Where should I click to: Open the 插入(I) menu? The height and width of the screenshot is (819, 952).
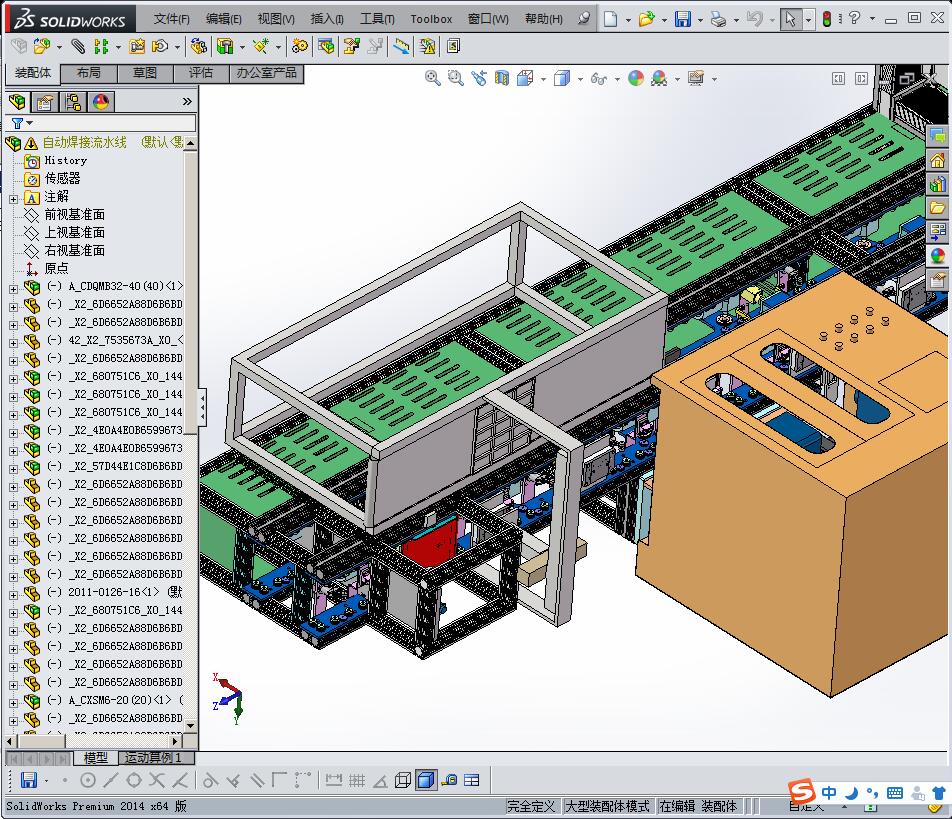click(x=327, y=19)
